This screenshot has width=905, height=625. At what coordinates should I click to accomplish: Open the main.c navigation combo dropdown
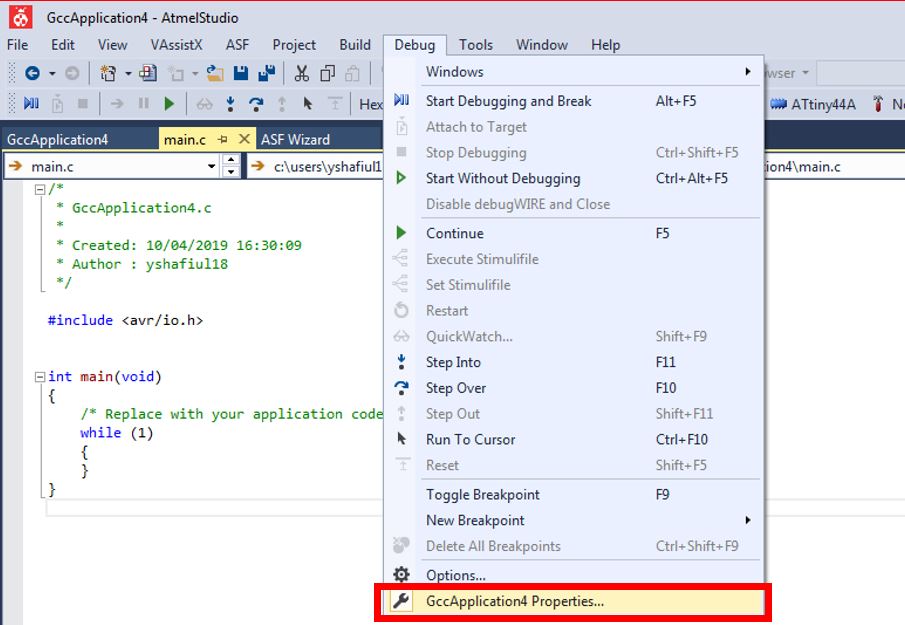[212, 166]
